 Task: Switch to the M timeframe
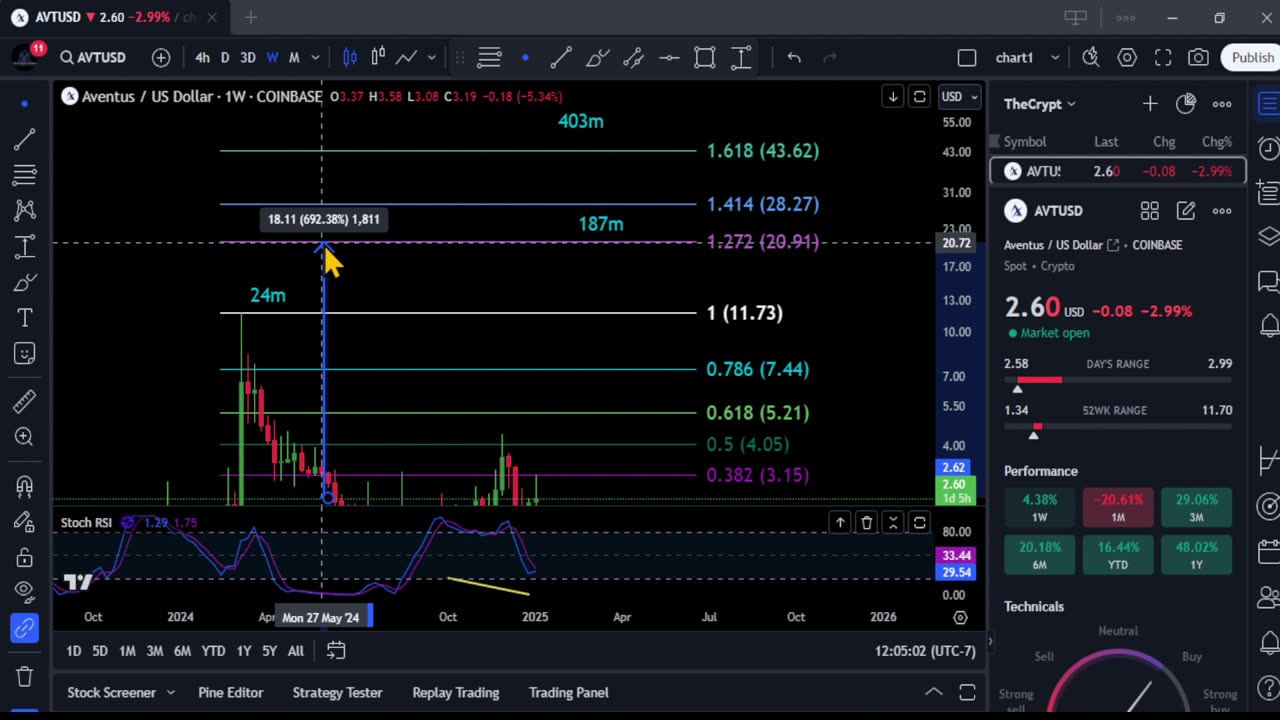[294, 57]
